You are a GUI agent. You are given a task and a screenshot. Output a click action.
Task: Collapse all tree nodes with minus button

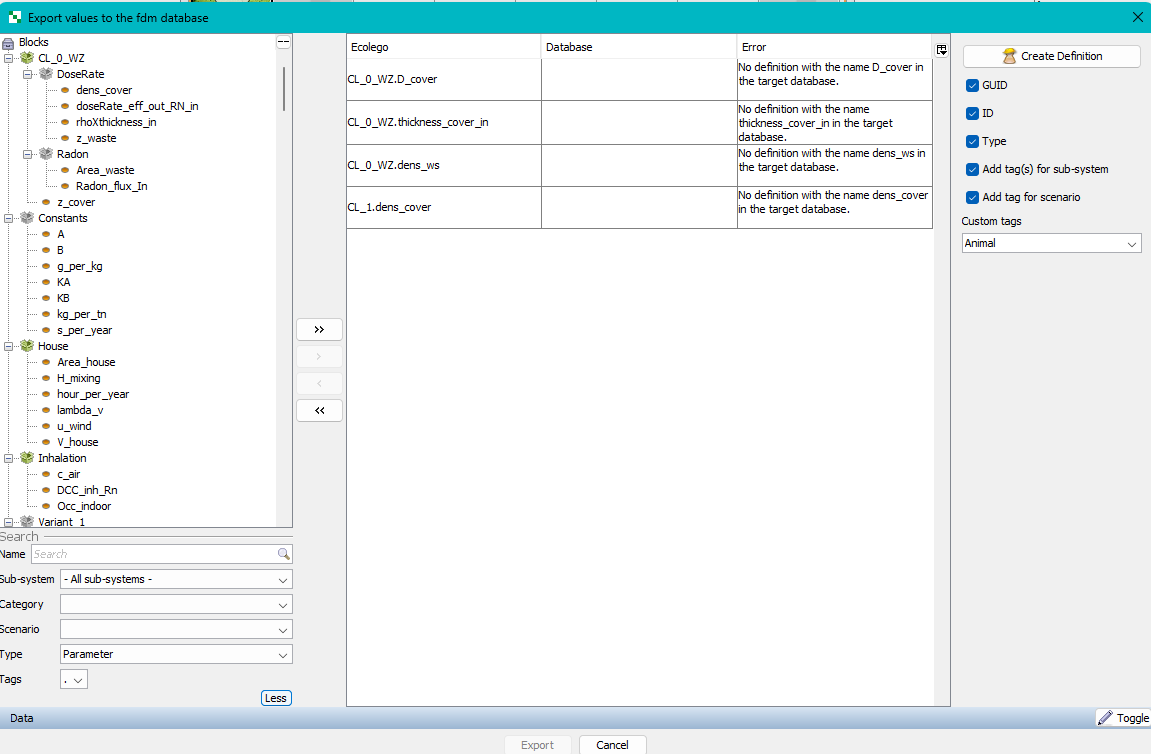(283, 43)
